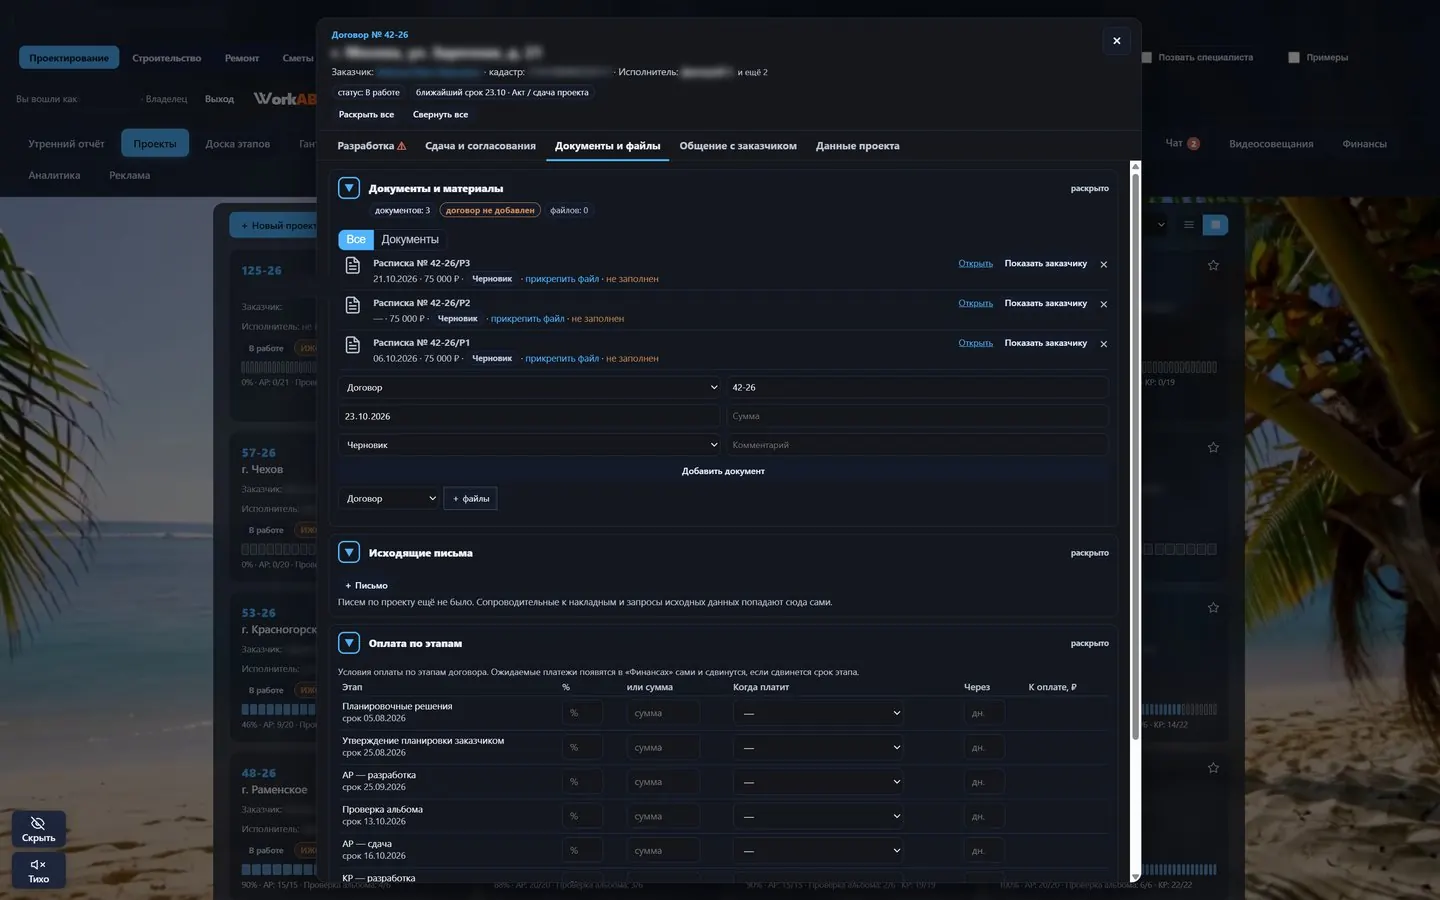This screenshot has width=1440, height=900.
Task: Delete Расписка № 42-26/Р1 using its X icon
Action: point(1104,344)
